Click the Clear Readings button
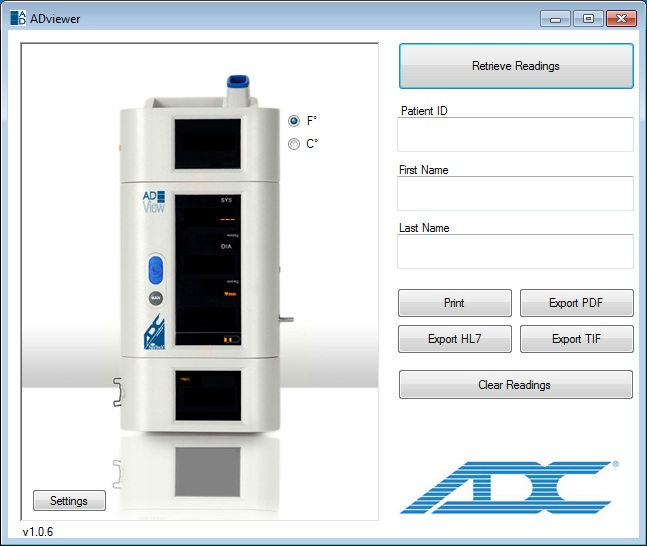The image size is (647, 546). click(x=515, y=385)
